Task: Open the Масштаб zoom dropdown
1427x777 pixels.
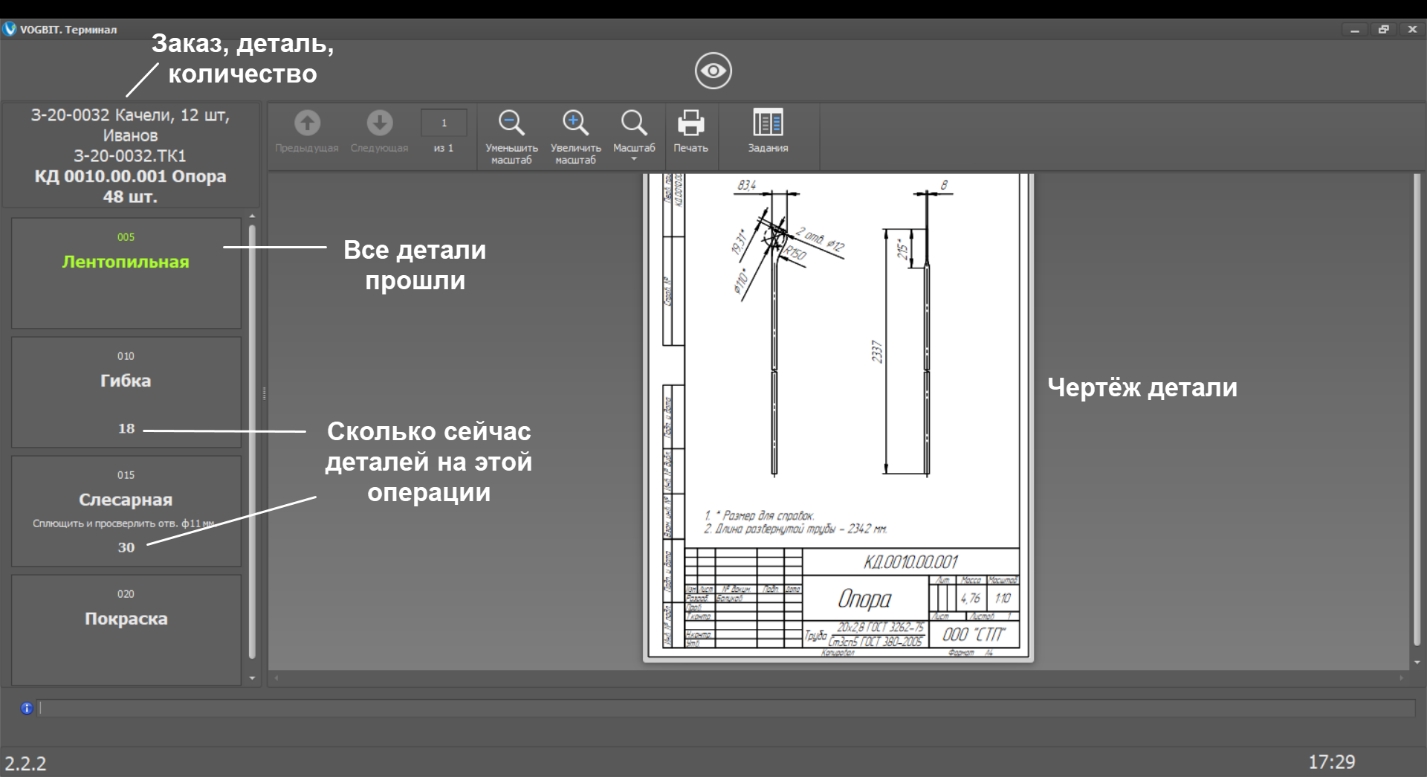Action: [x=633, y=135]
